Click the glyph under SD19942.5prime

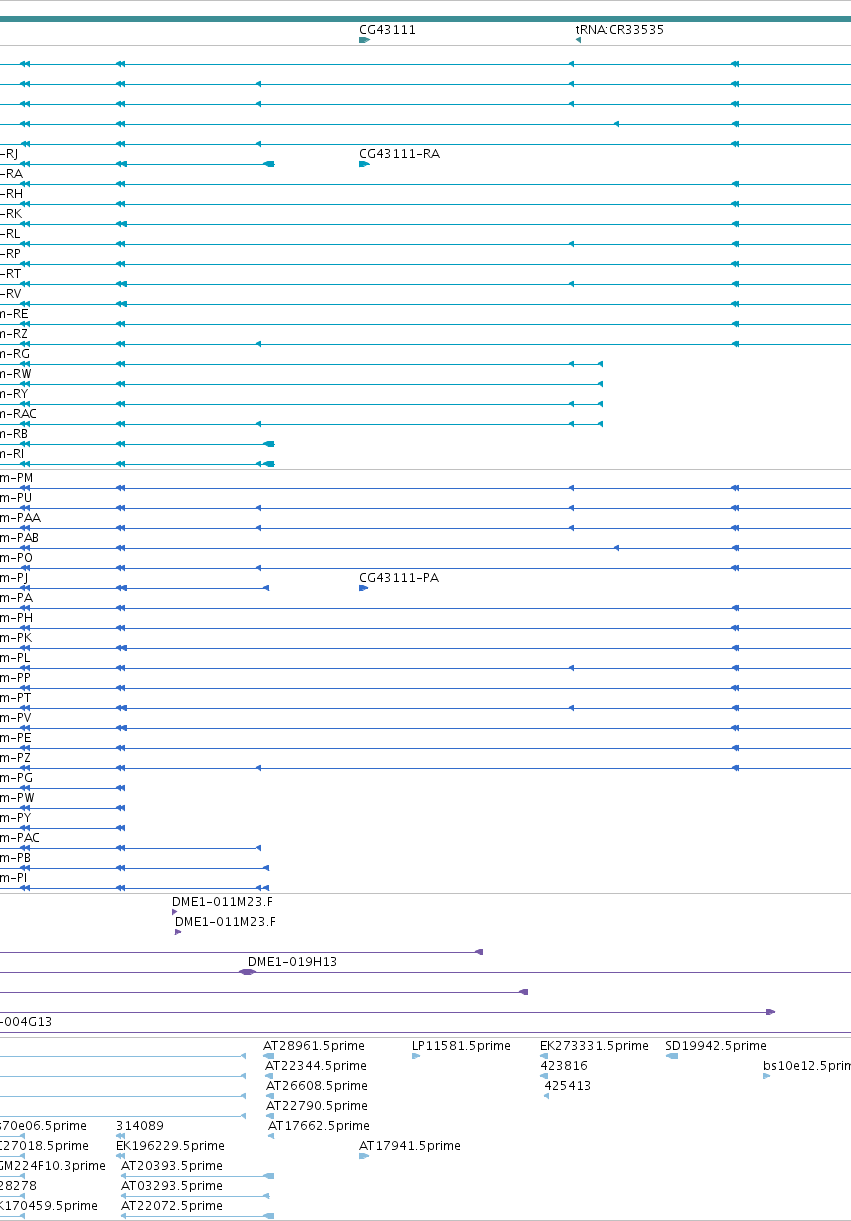tap(672, 1056)
